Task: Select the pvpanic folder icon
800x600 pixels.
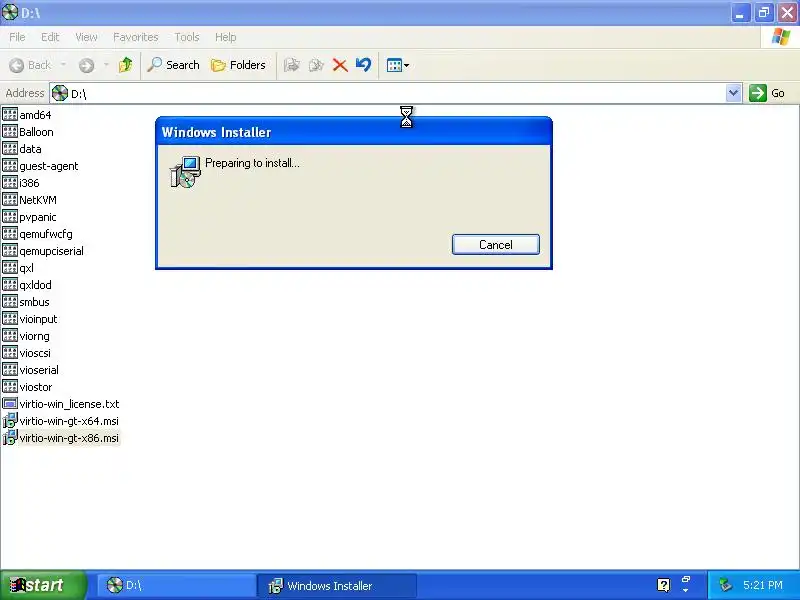Action: (x=10, y=216)
